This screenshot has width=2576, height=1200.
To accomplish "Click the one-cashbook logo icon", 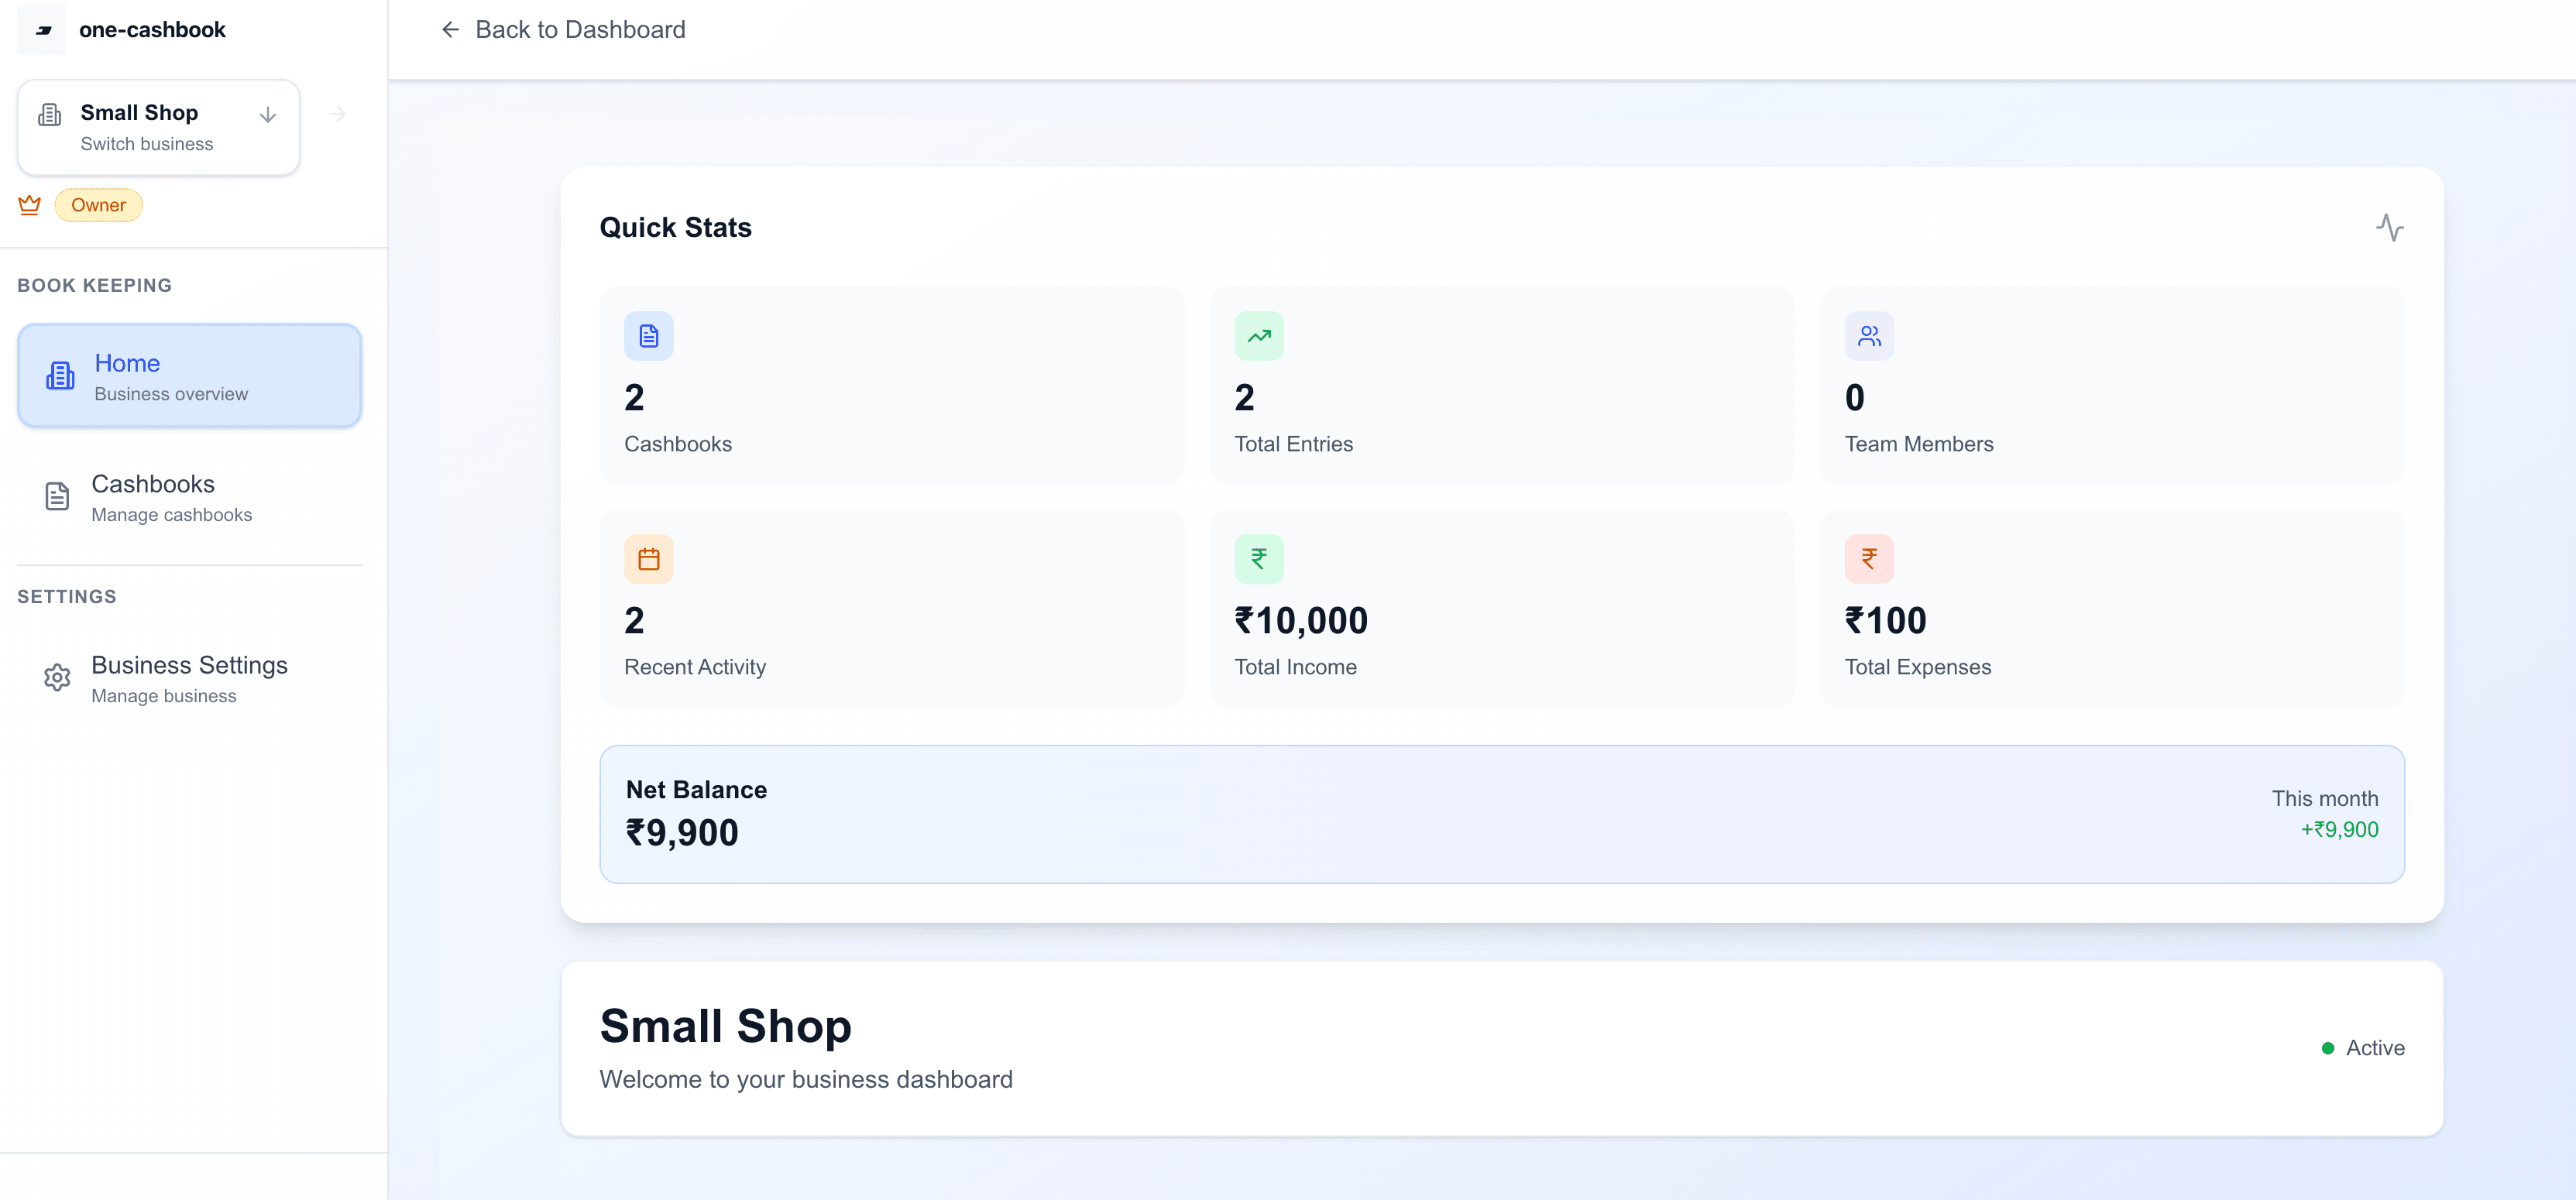I will (42, 30).
